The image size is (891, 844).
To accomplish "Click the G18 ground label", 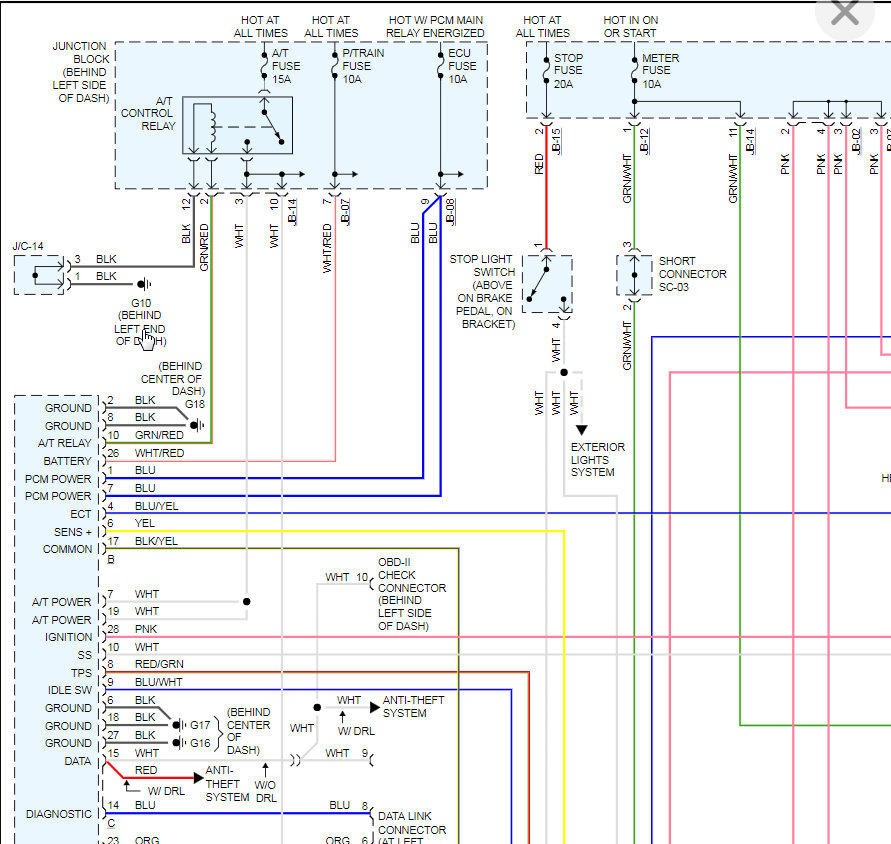I will [x=194, y=405].
